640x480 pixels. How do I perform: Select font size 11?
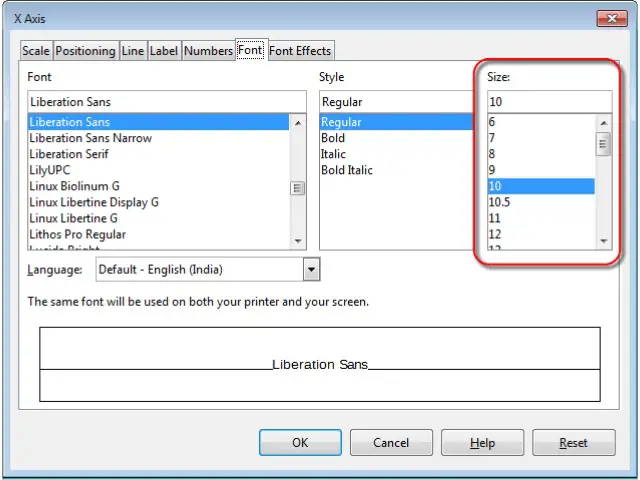pos(541,218)
